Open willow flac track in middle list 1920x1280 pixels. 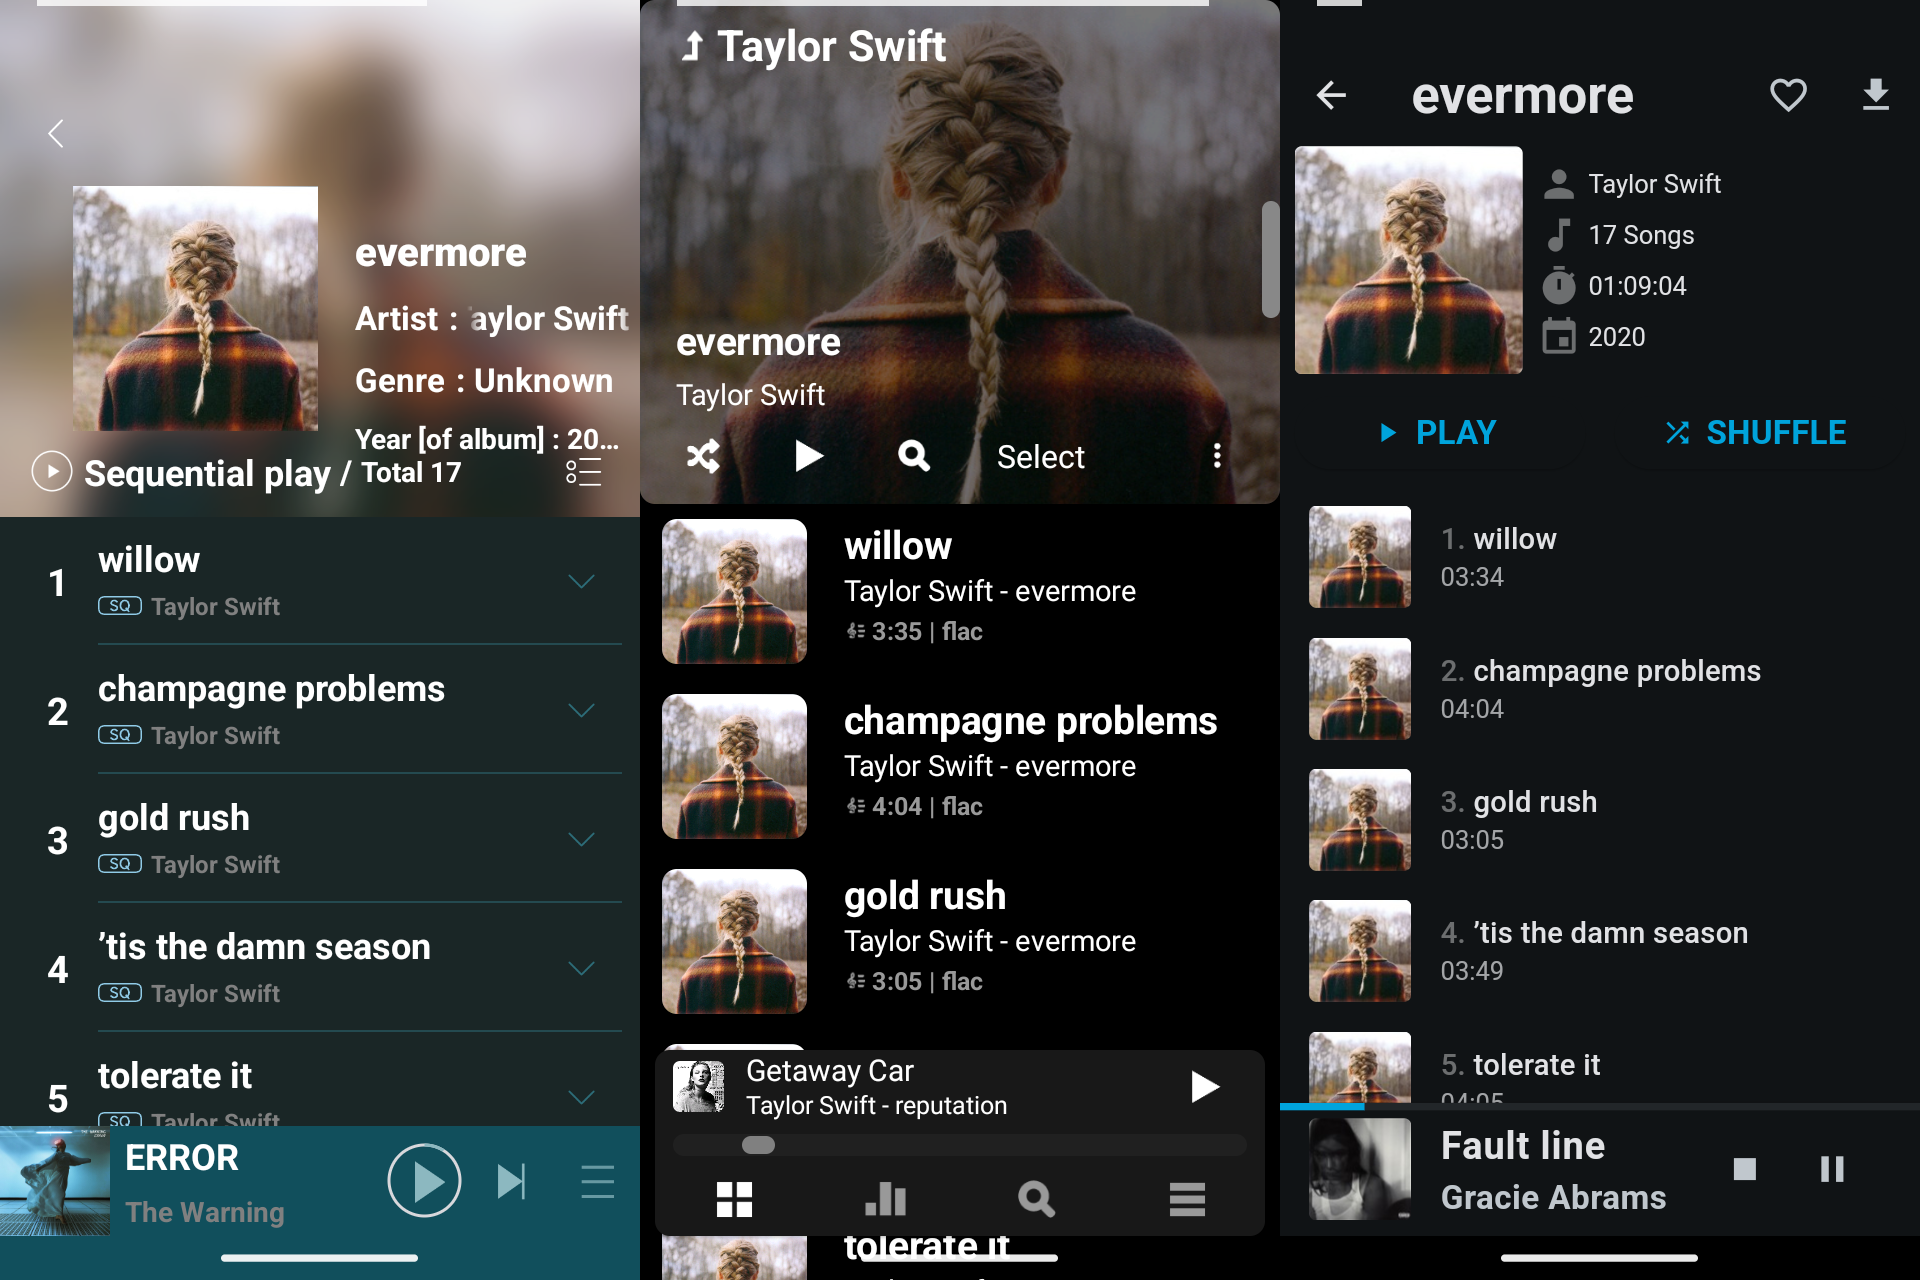[x=960, y=591]
